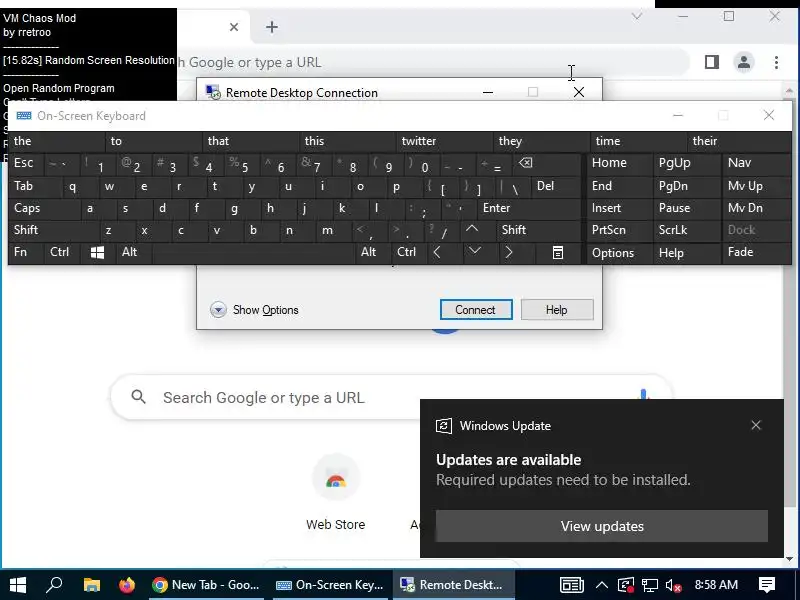Click the Enter key on keyboard
The width and height of the screenshot is (800, 600).
pyautogui.click(x=530, y=208)
